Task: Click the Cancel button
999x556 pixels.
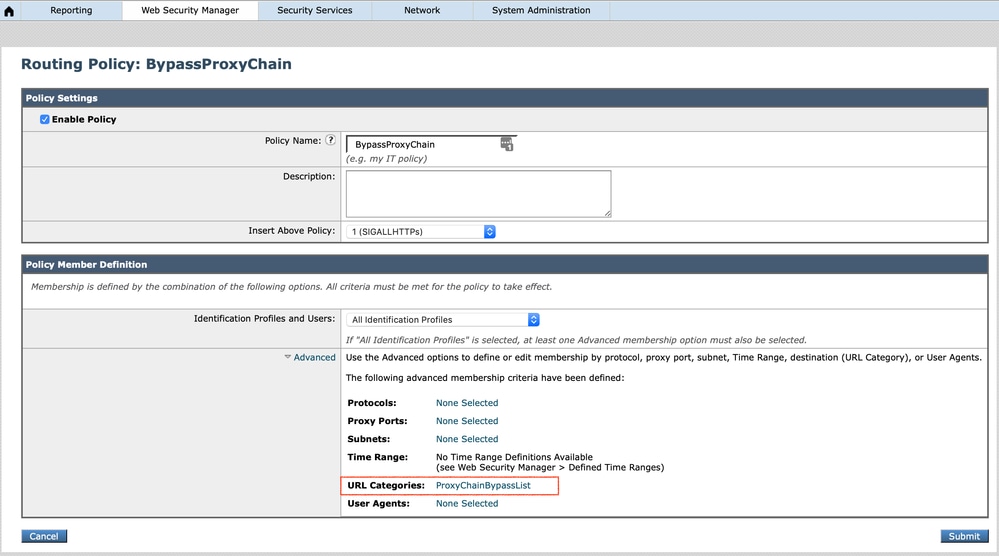Action: [44, 536]
